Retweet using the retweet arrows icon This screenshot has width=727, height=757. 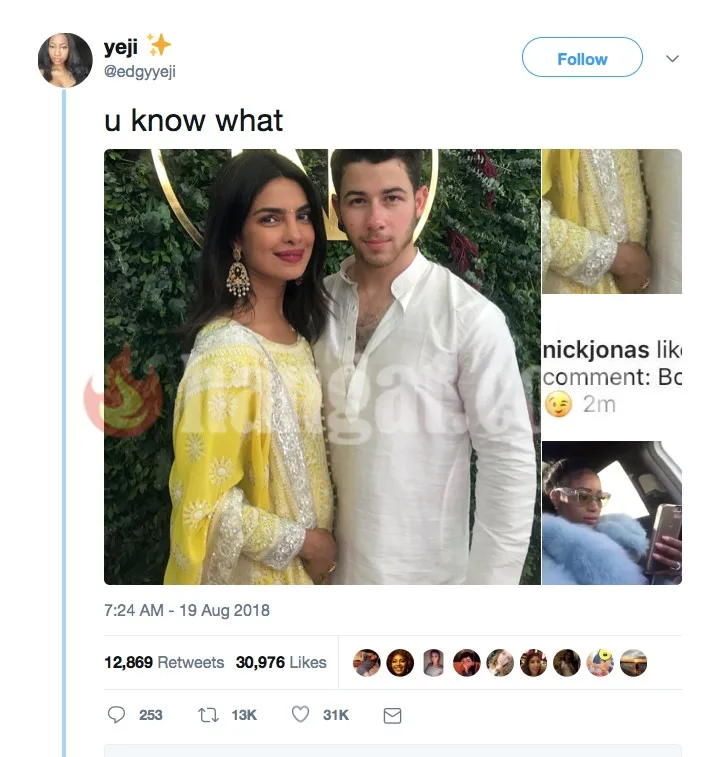(x=209, y=715)
